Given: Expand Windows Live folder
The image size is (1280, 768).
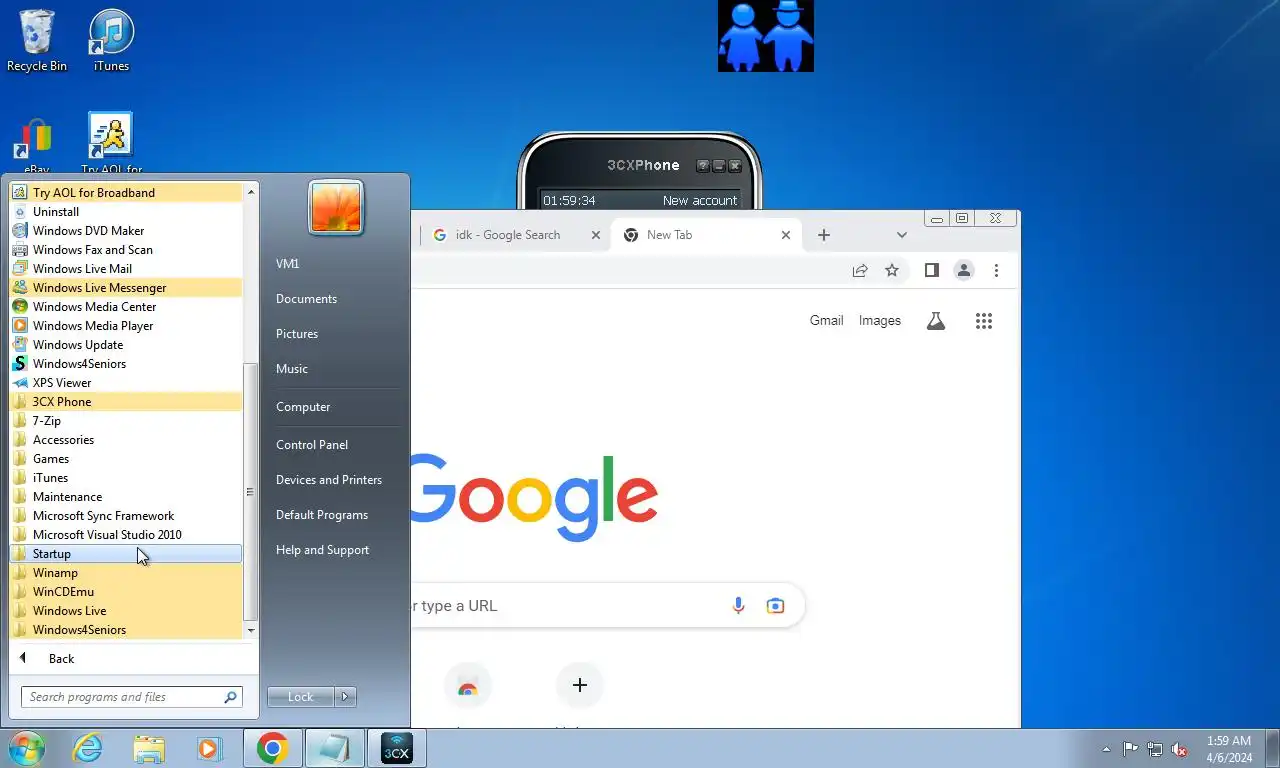Looking at the screenshot, I should coord(126,610).
